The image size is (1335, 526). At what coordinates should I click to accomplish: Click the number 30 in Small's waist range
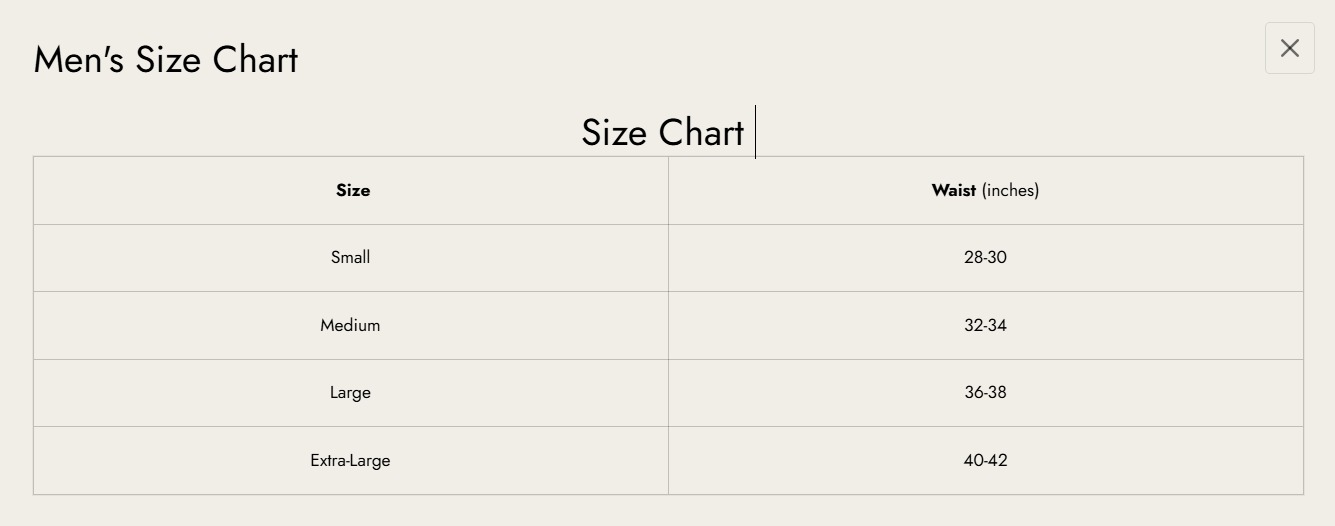(997, 257)
